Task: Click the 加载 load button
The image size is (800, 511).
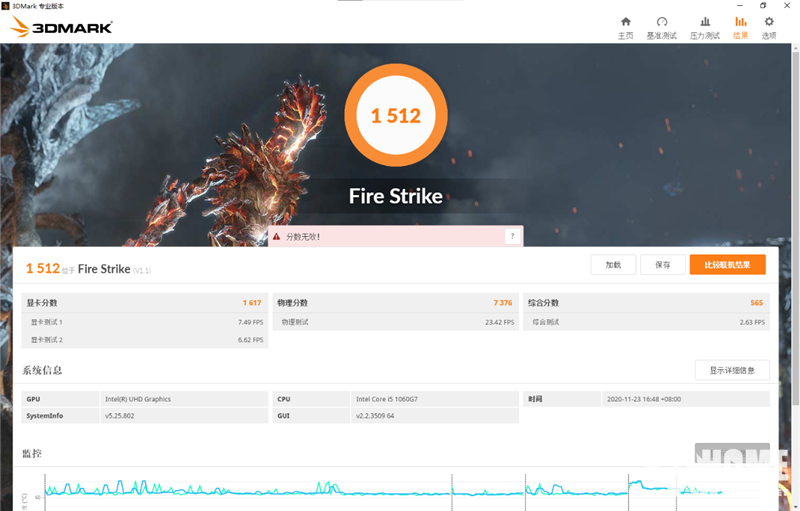Action: tap(613, 265)
